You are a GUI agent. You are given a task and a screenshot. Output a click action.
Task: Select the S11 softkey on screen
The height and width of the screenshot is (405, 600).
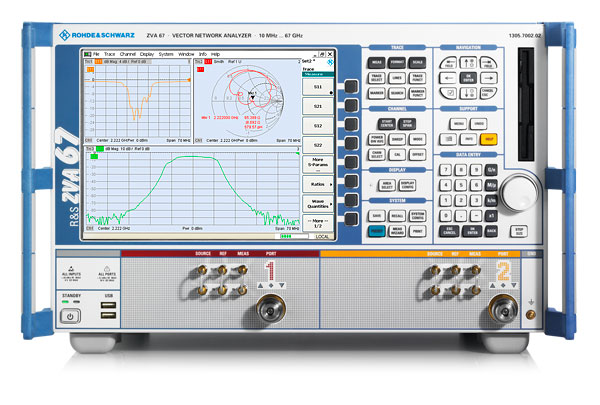click(x=318, y=87)
